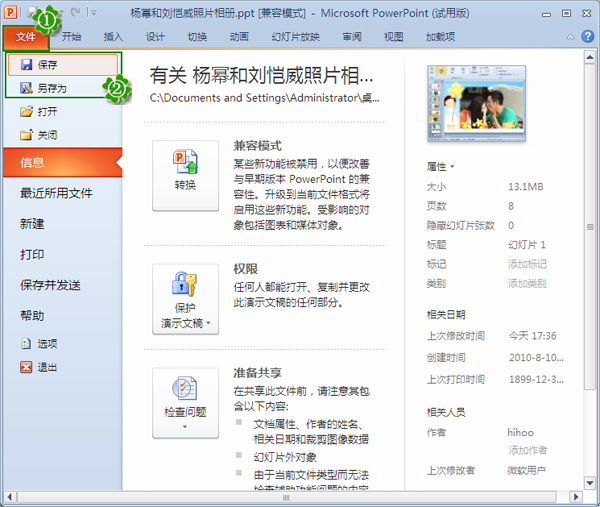This screenshot has width=600, height=507.
Task: Click the Add author (添加作者) field
Action: click(528, 450)
